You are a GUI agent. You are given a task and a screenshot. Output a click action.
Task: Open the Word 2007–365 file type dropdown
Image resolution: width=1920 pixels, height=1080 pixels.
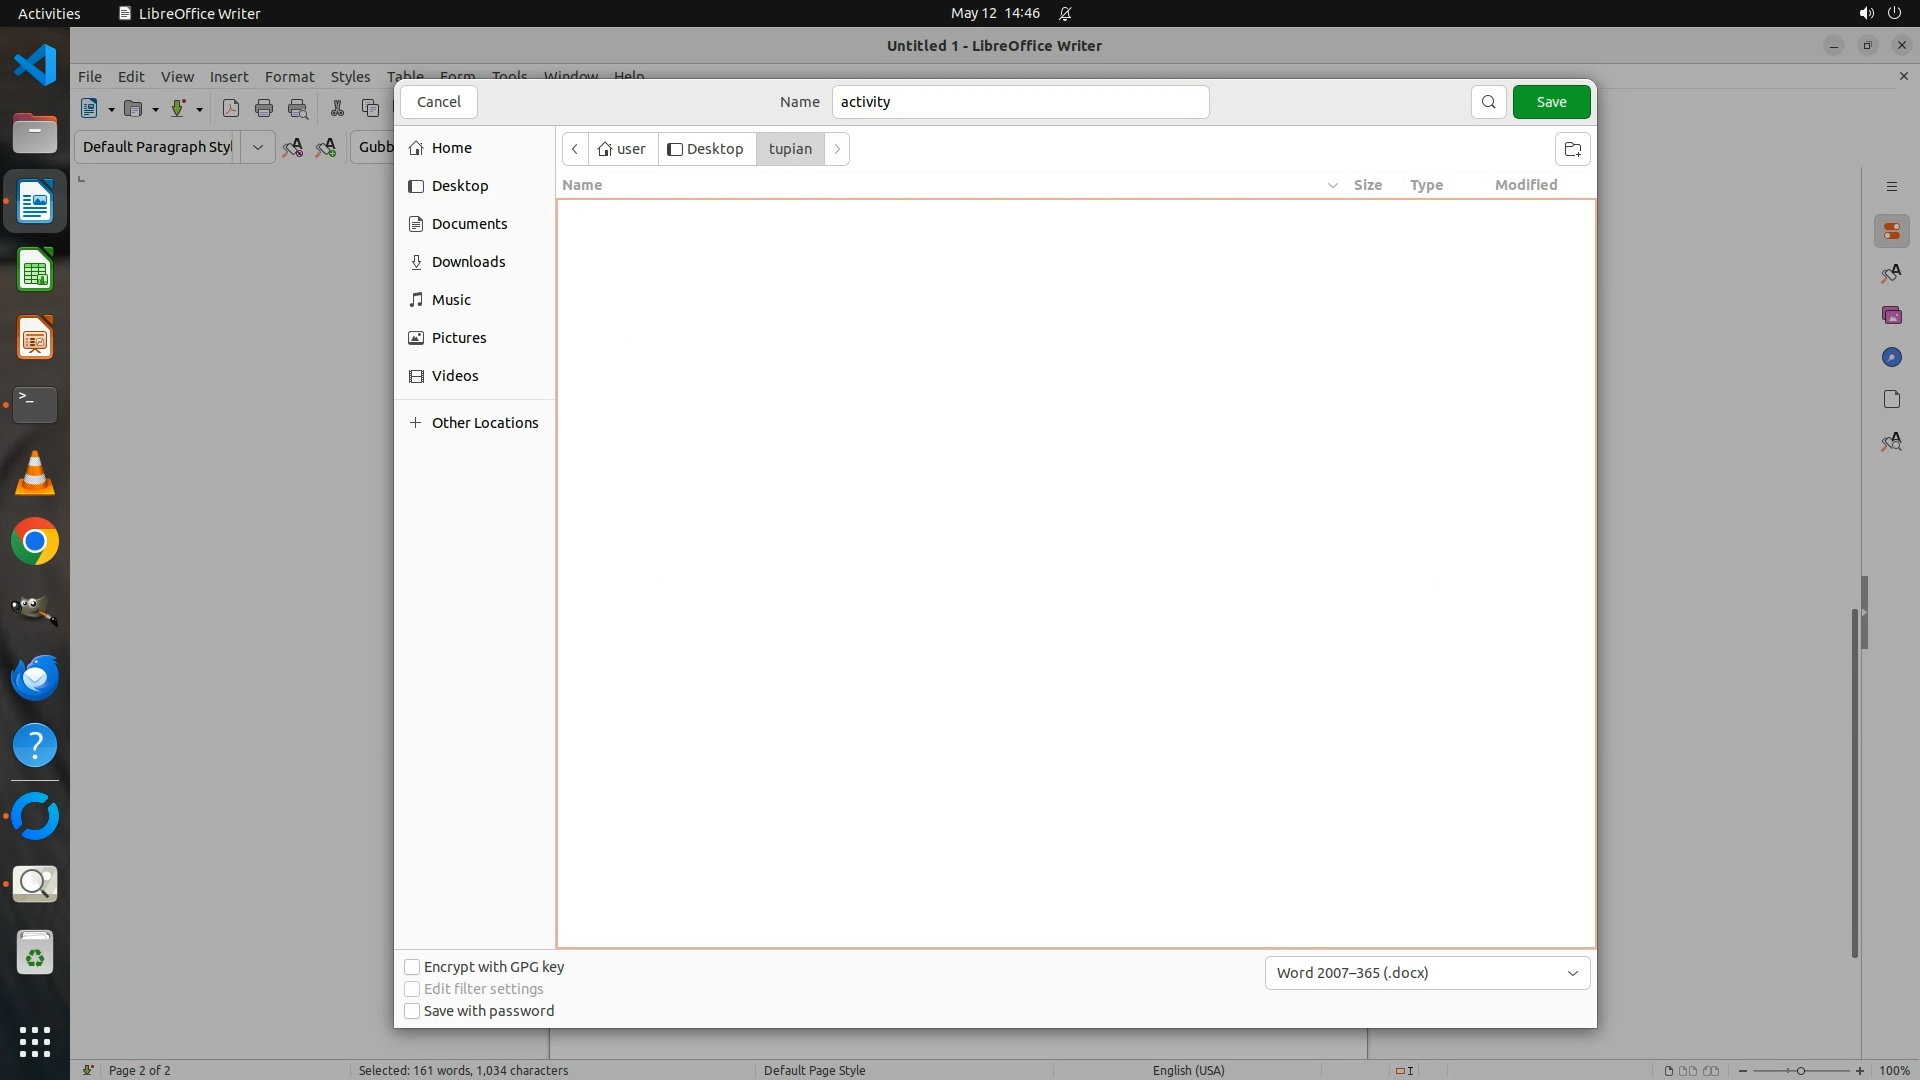[x=1427, y=973]
